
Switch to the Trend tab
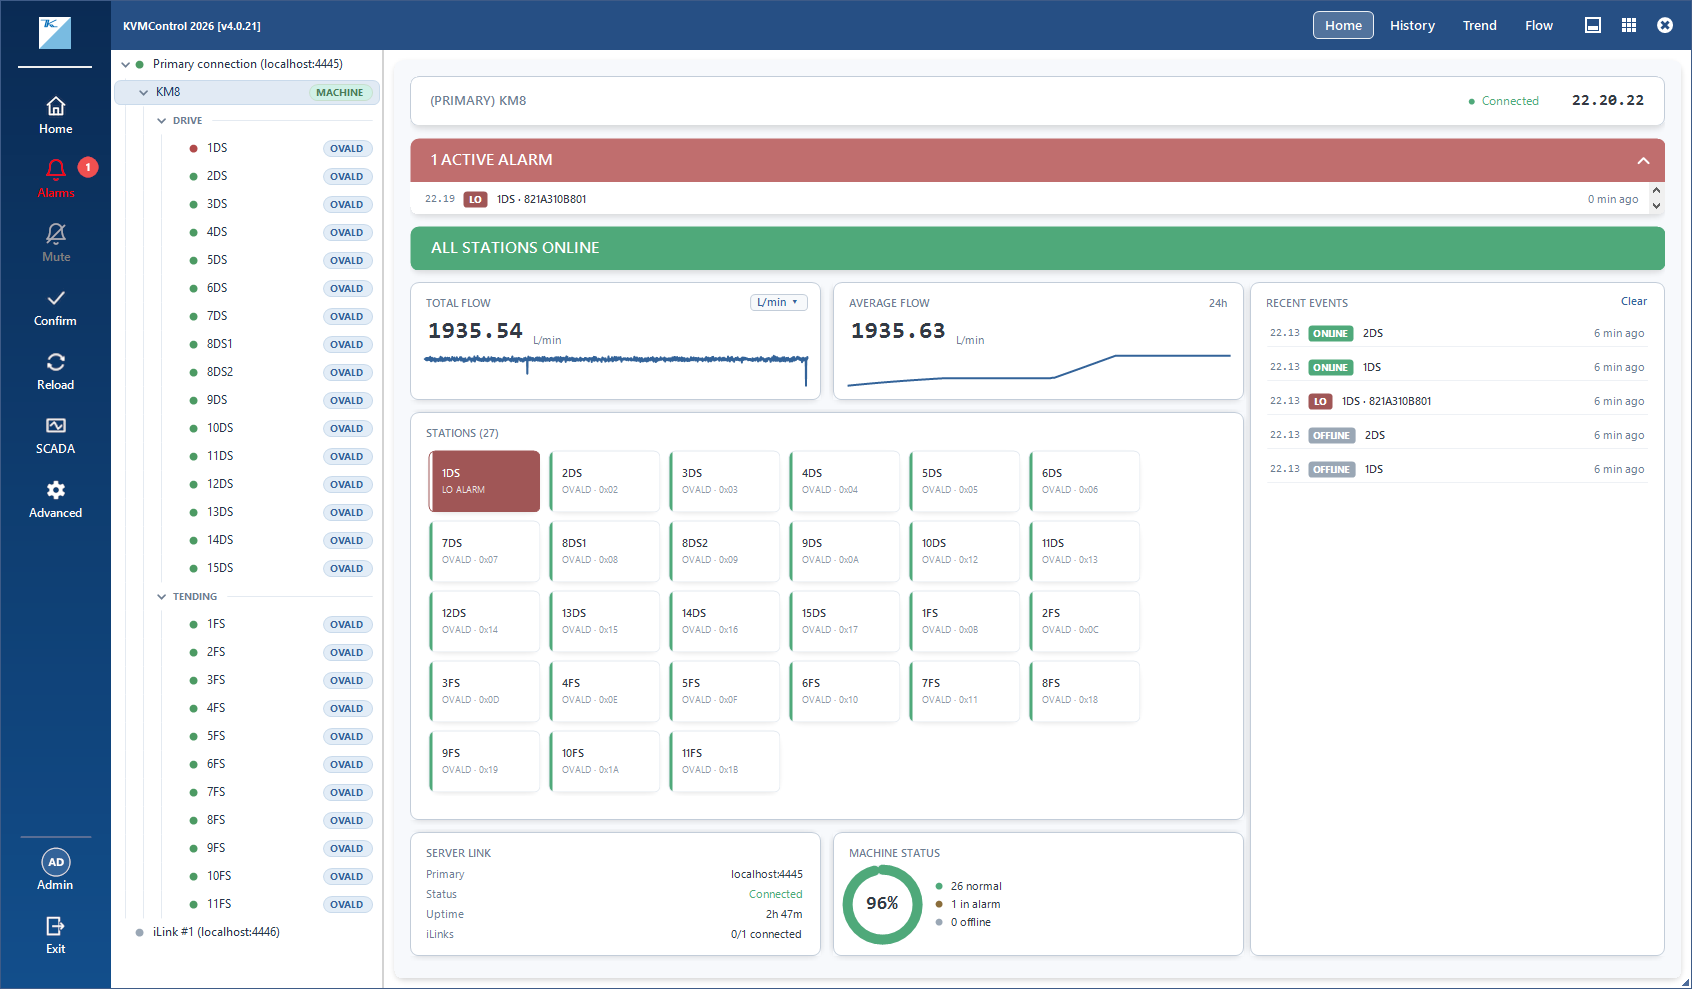tap(1479, 25)
